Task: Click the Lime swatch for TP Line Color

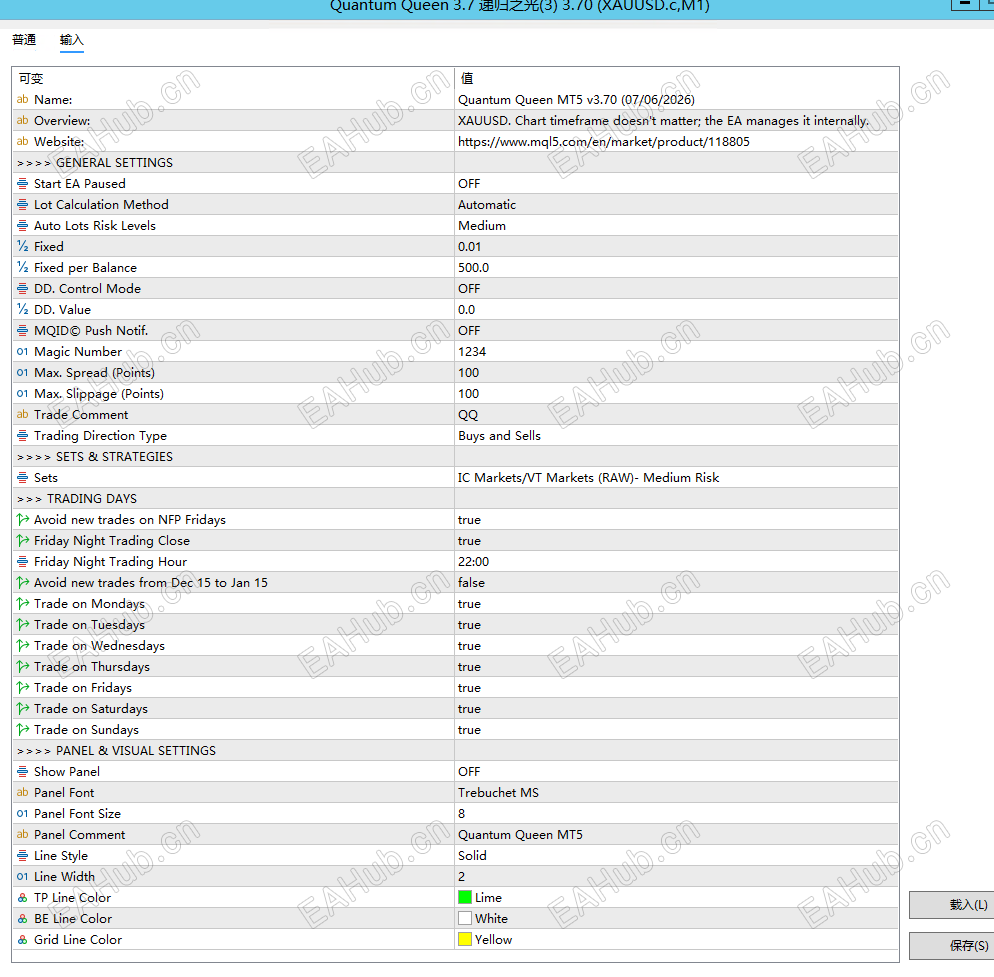Action: click(465, 898)
